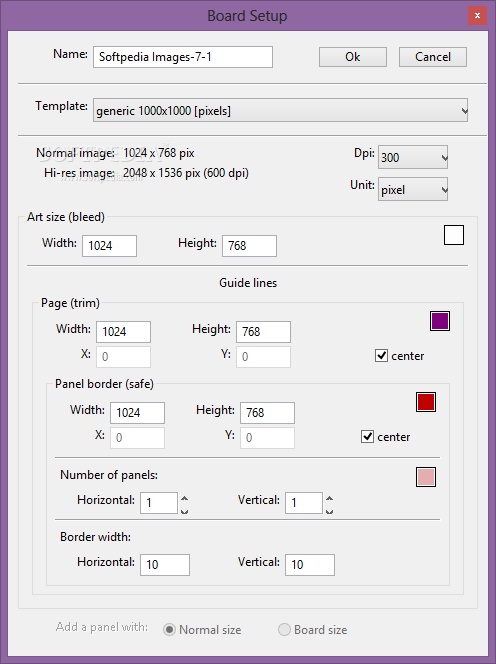
Task: Click the Panel border X field
Action: (x=137, y=437)
